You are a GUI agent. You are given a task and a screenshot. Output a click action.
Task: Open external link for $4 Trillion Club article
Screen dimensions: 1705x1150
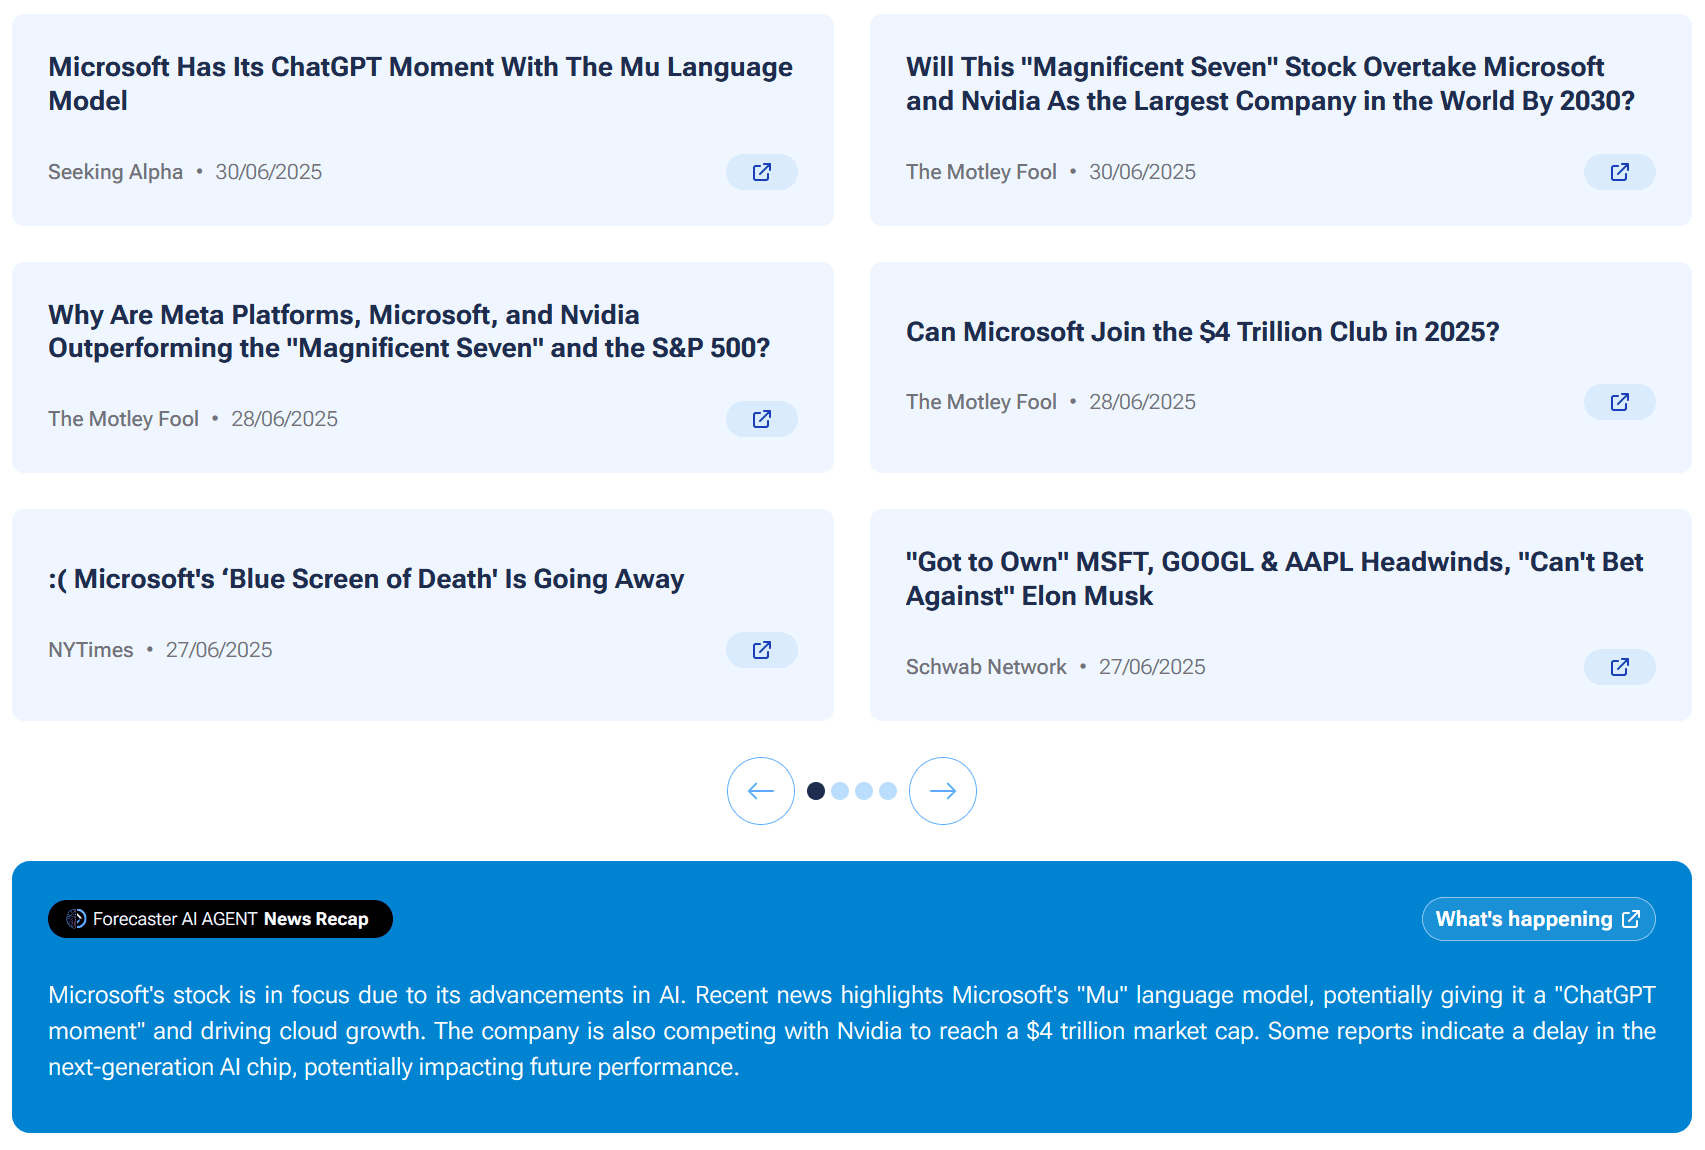click(1618, 402)
